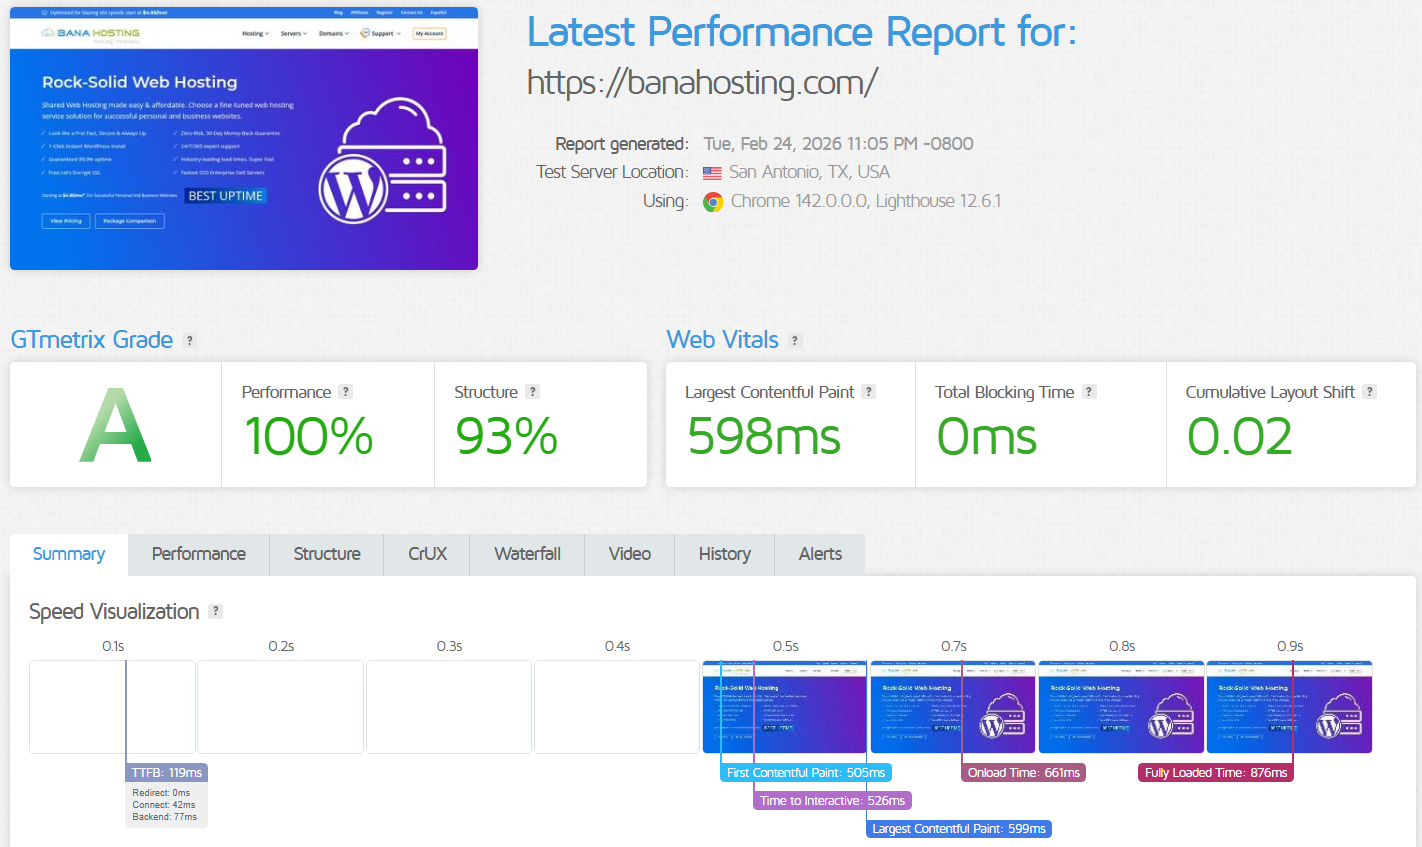Open the Alerts tab

click(x=820, y=554)
